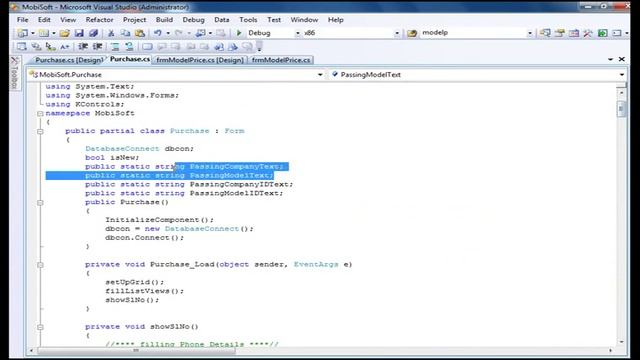Switch to frmModelPrice.cs [Design] tab

click(200, 60)
